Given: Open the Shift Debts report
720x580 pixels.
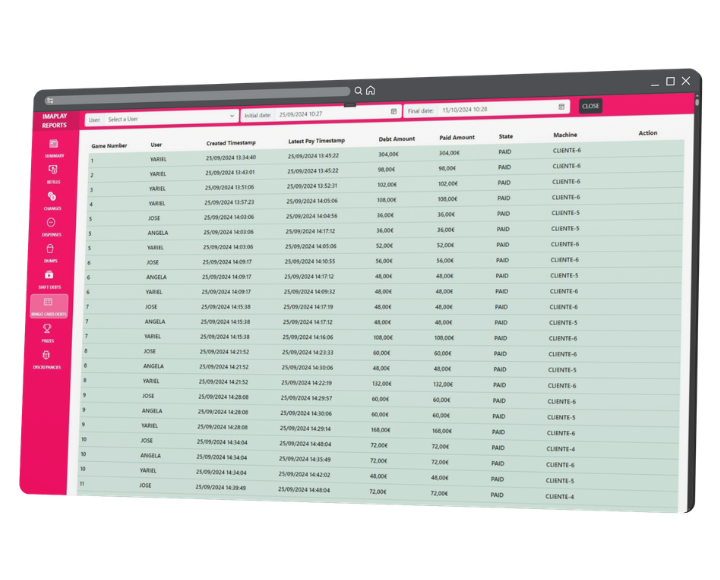Looking at the screenshot, I should click(49, 279).
